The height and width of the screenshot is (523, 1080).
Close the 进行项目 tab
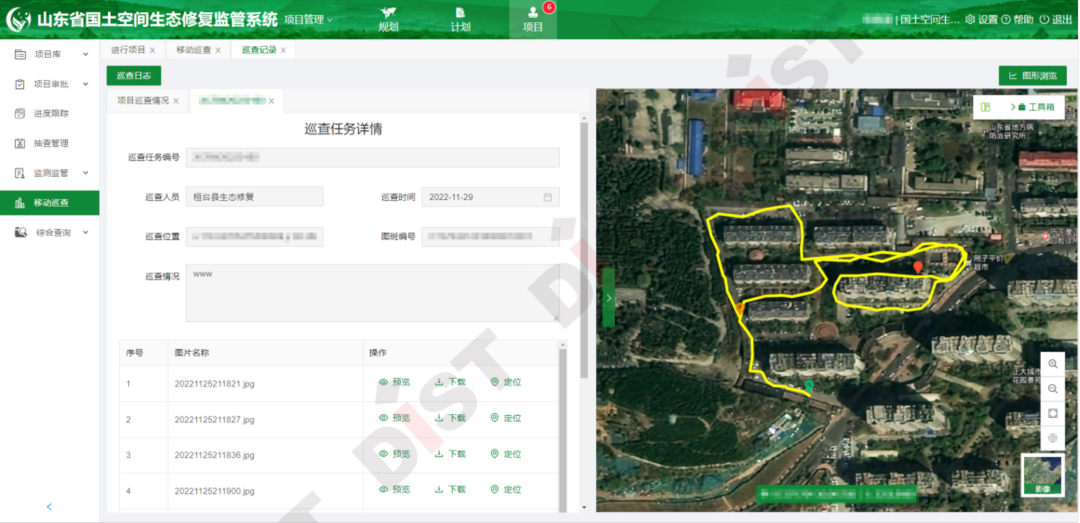tap(152, 50)
